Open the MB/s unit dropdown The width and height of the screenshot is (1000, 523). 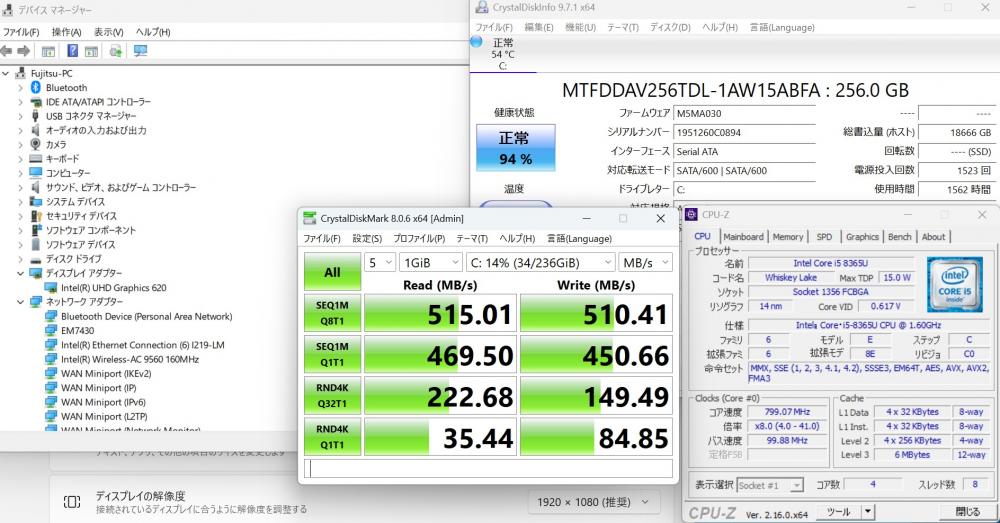[x=646, y=262]
